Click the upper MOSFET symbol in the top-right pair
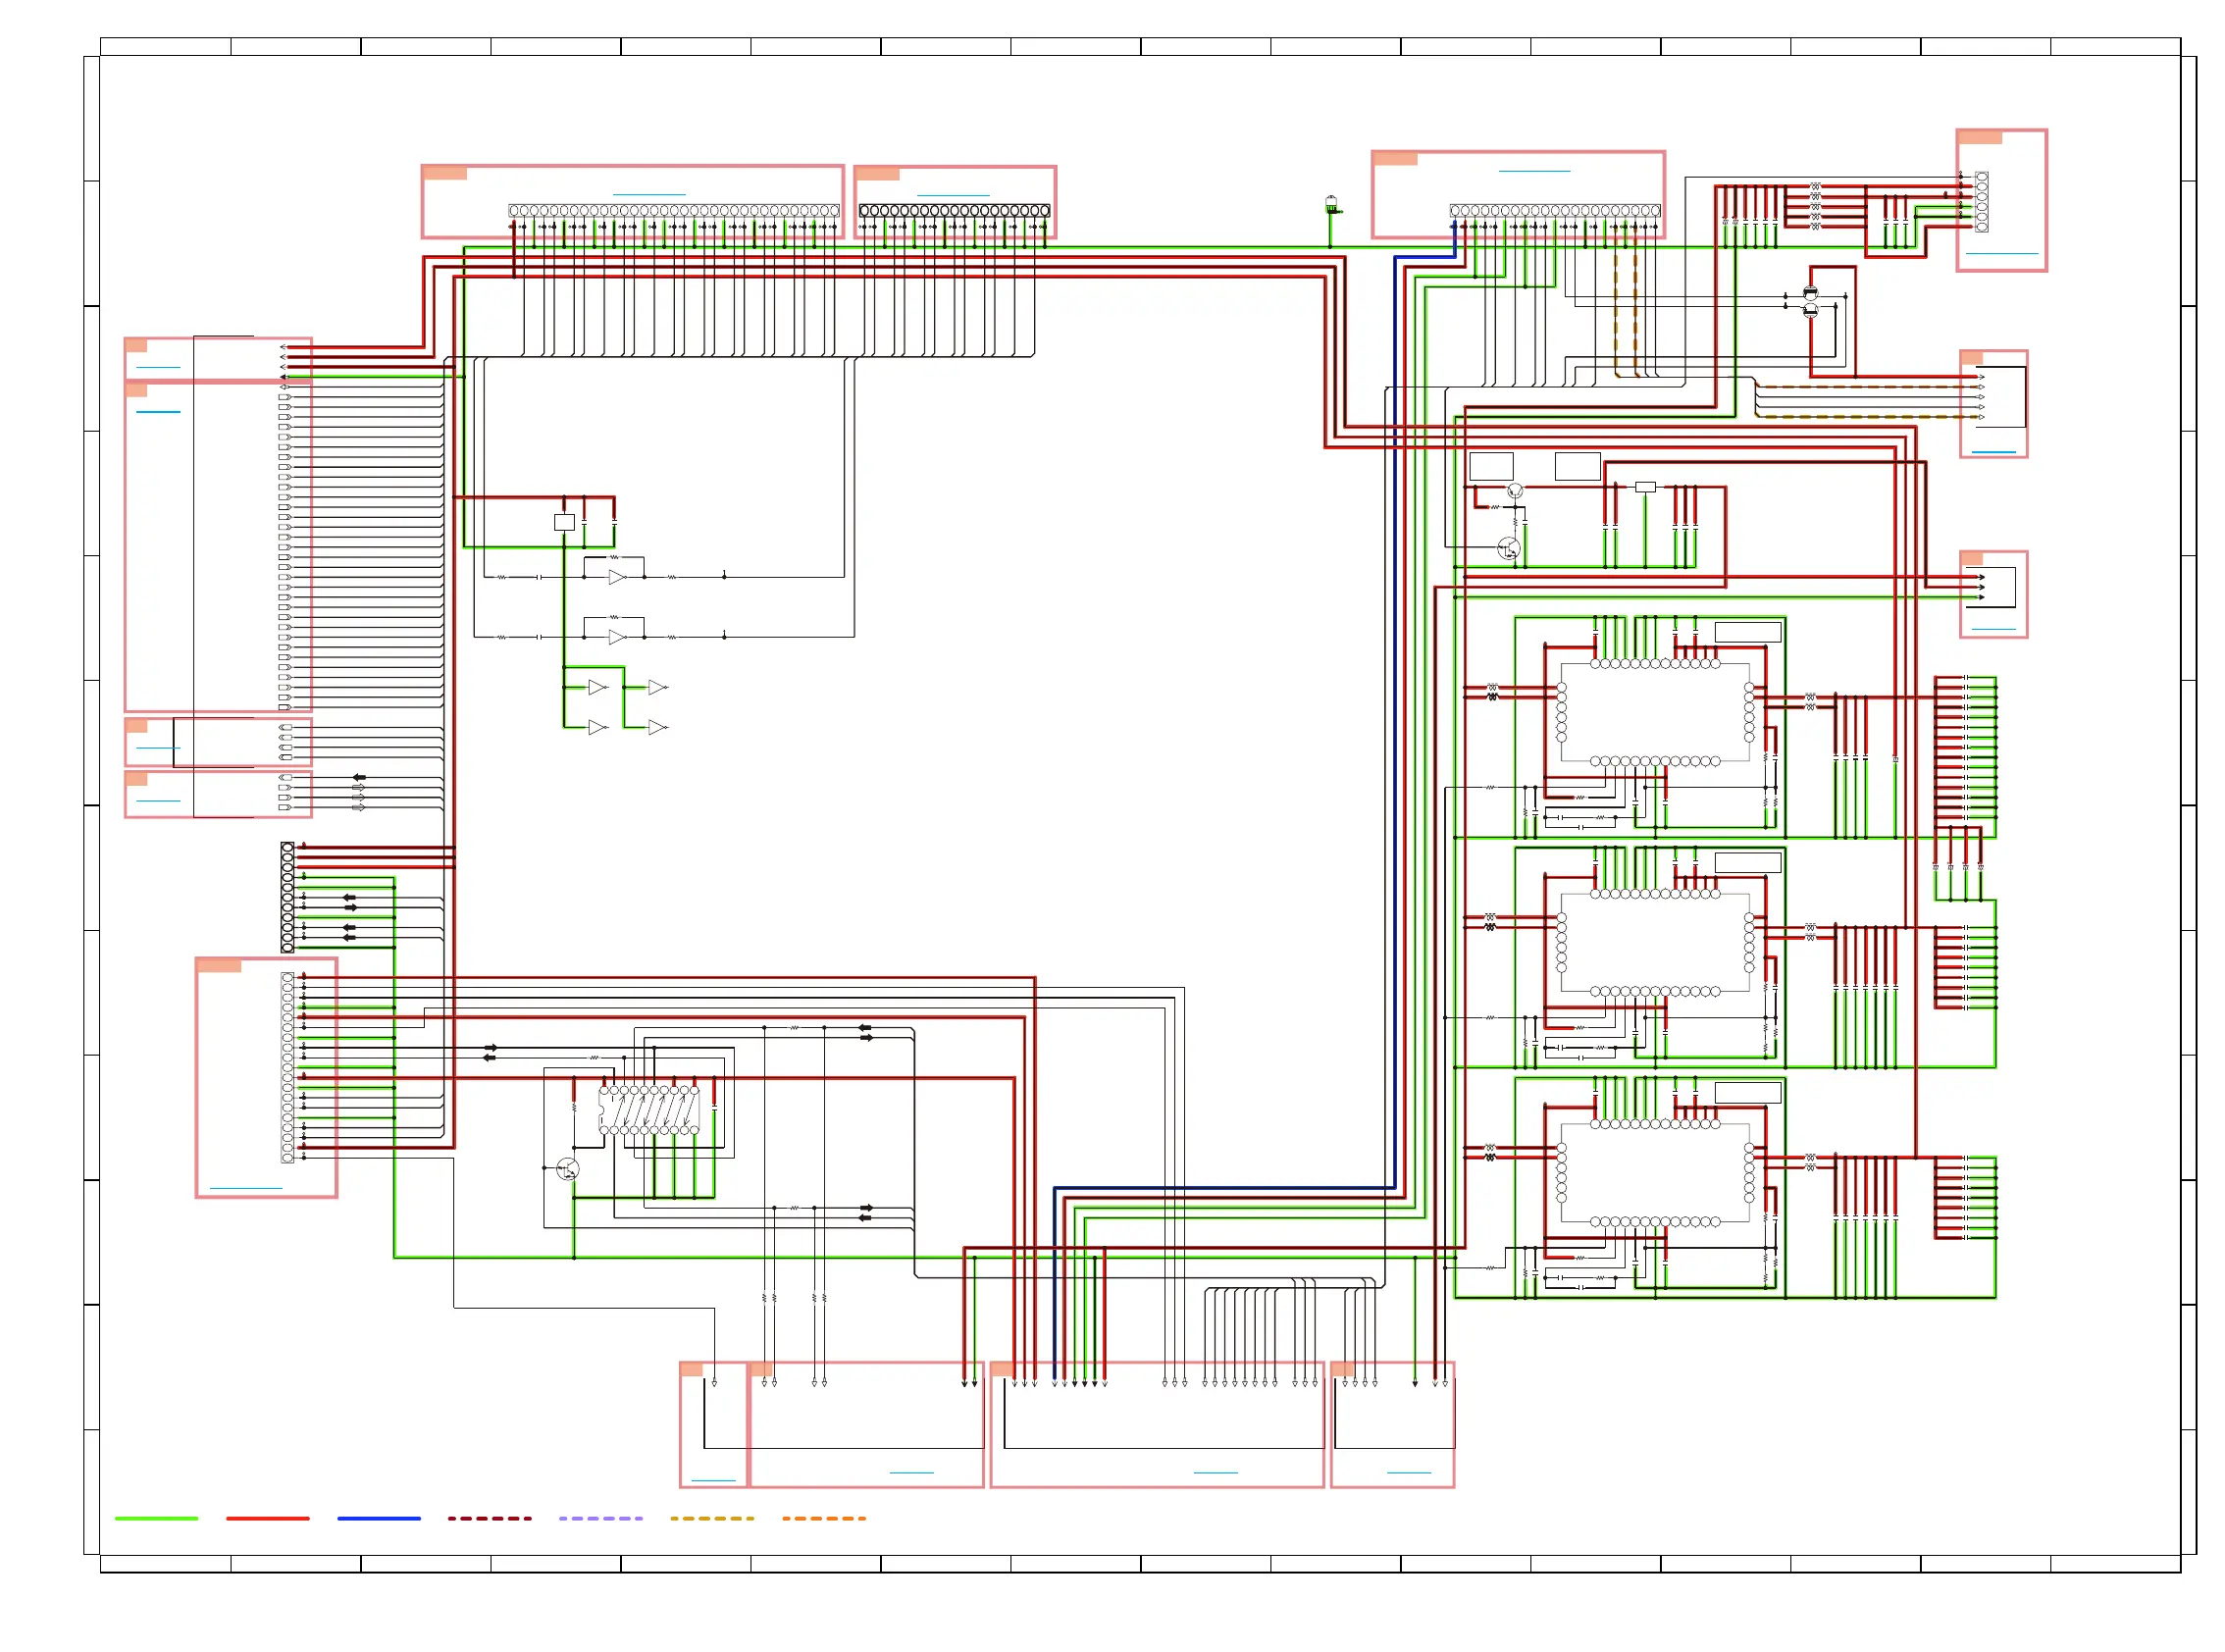The height and width of the screenshot is (1652, 2225). point(1809,293)
